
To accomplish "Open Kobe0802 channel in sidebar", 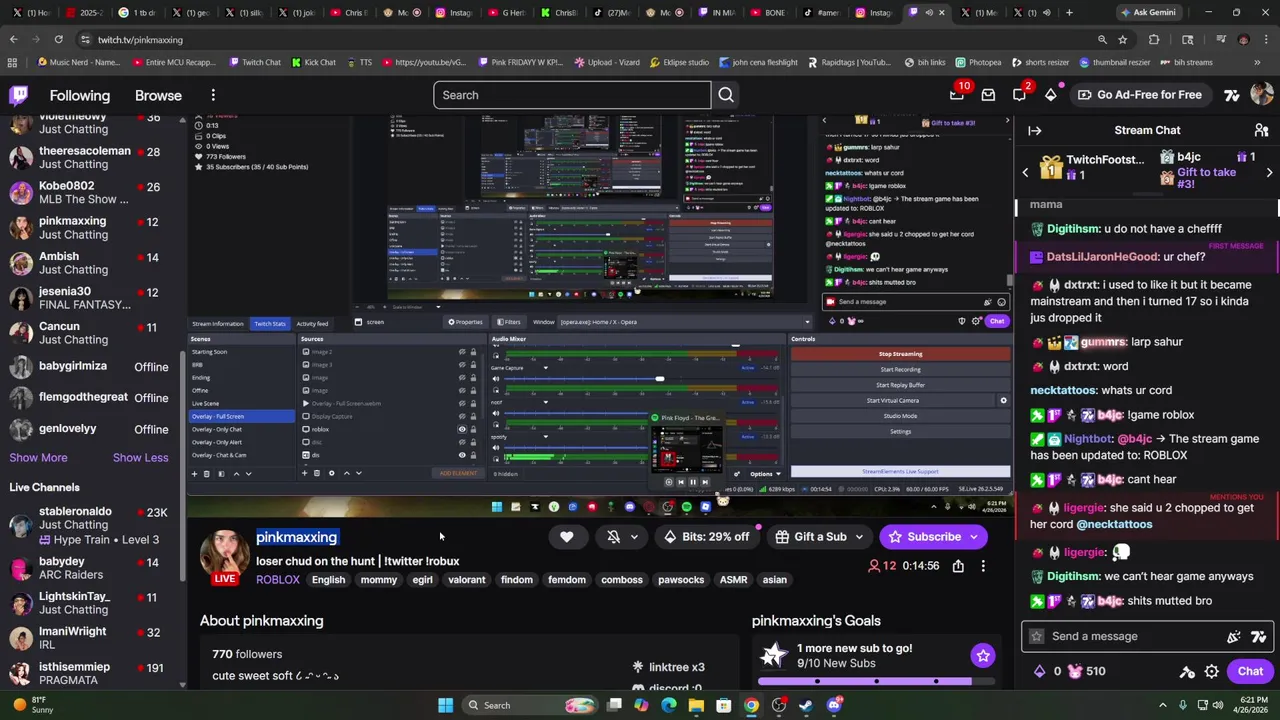I will point(92,192).
